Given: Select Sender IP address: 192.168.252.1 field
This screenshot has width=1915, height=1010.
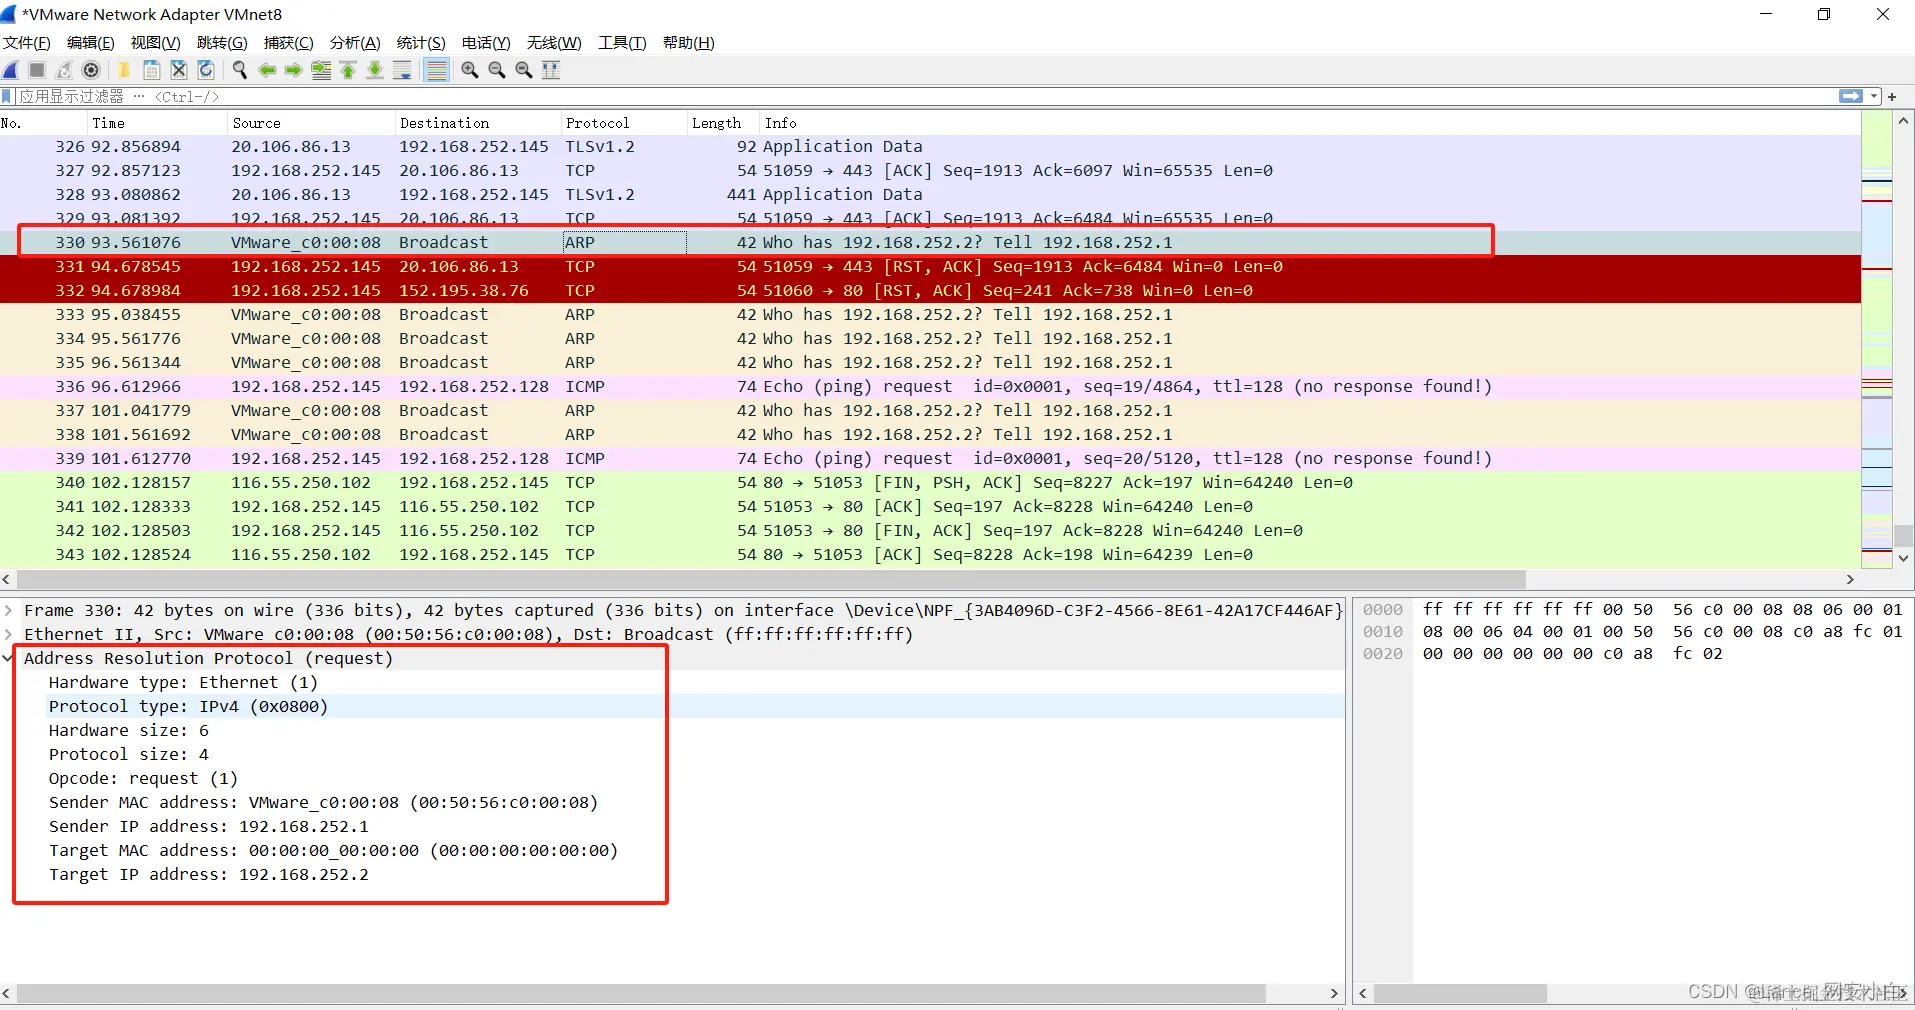Looking at the screenshot, I should coord(208,826).
